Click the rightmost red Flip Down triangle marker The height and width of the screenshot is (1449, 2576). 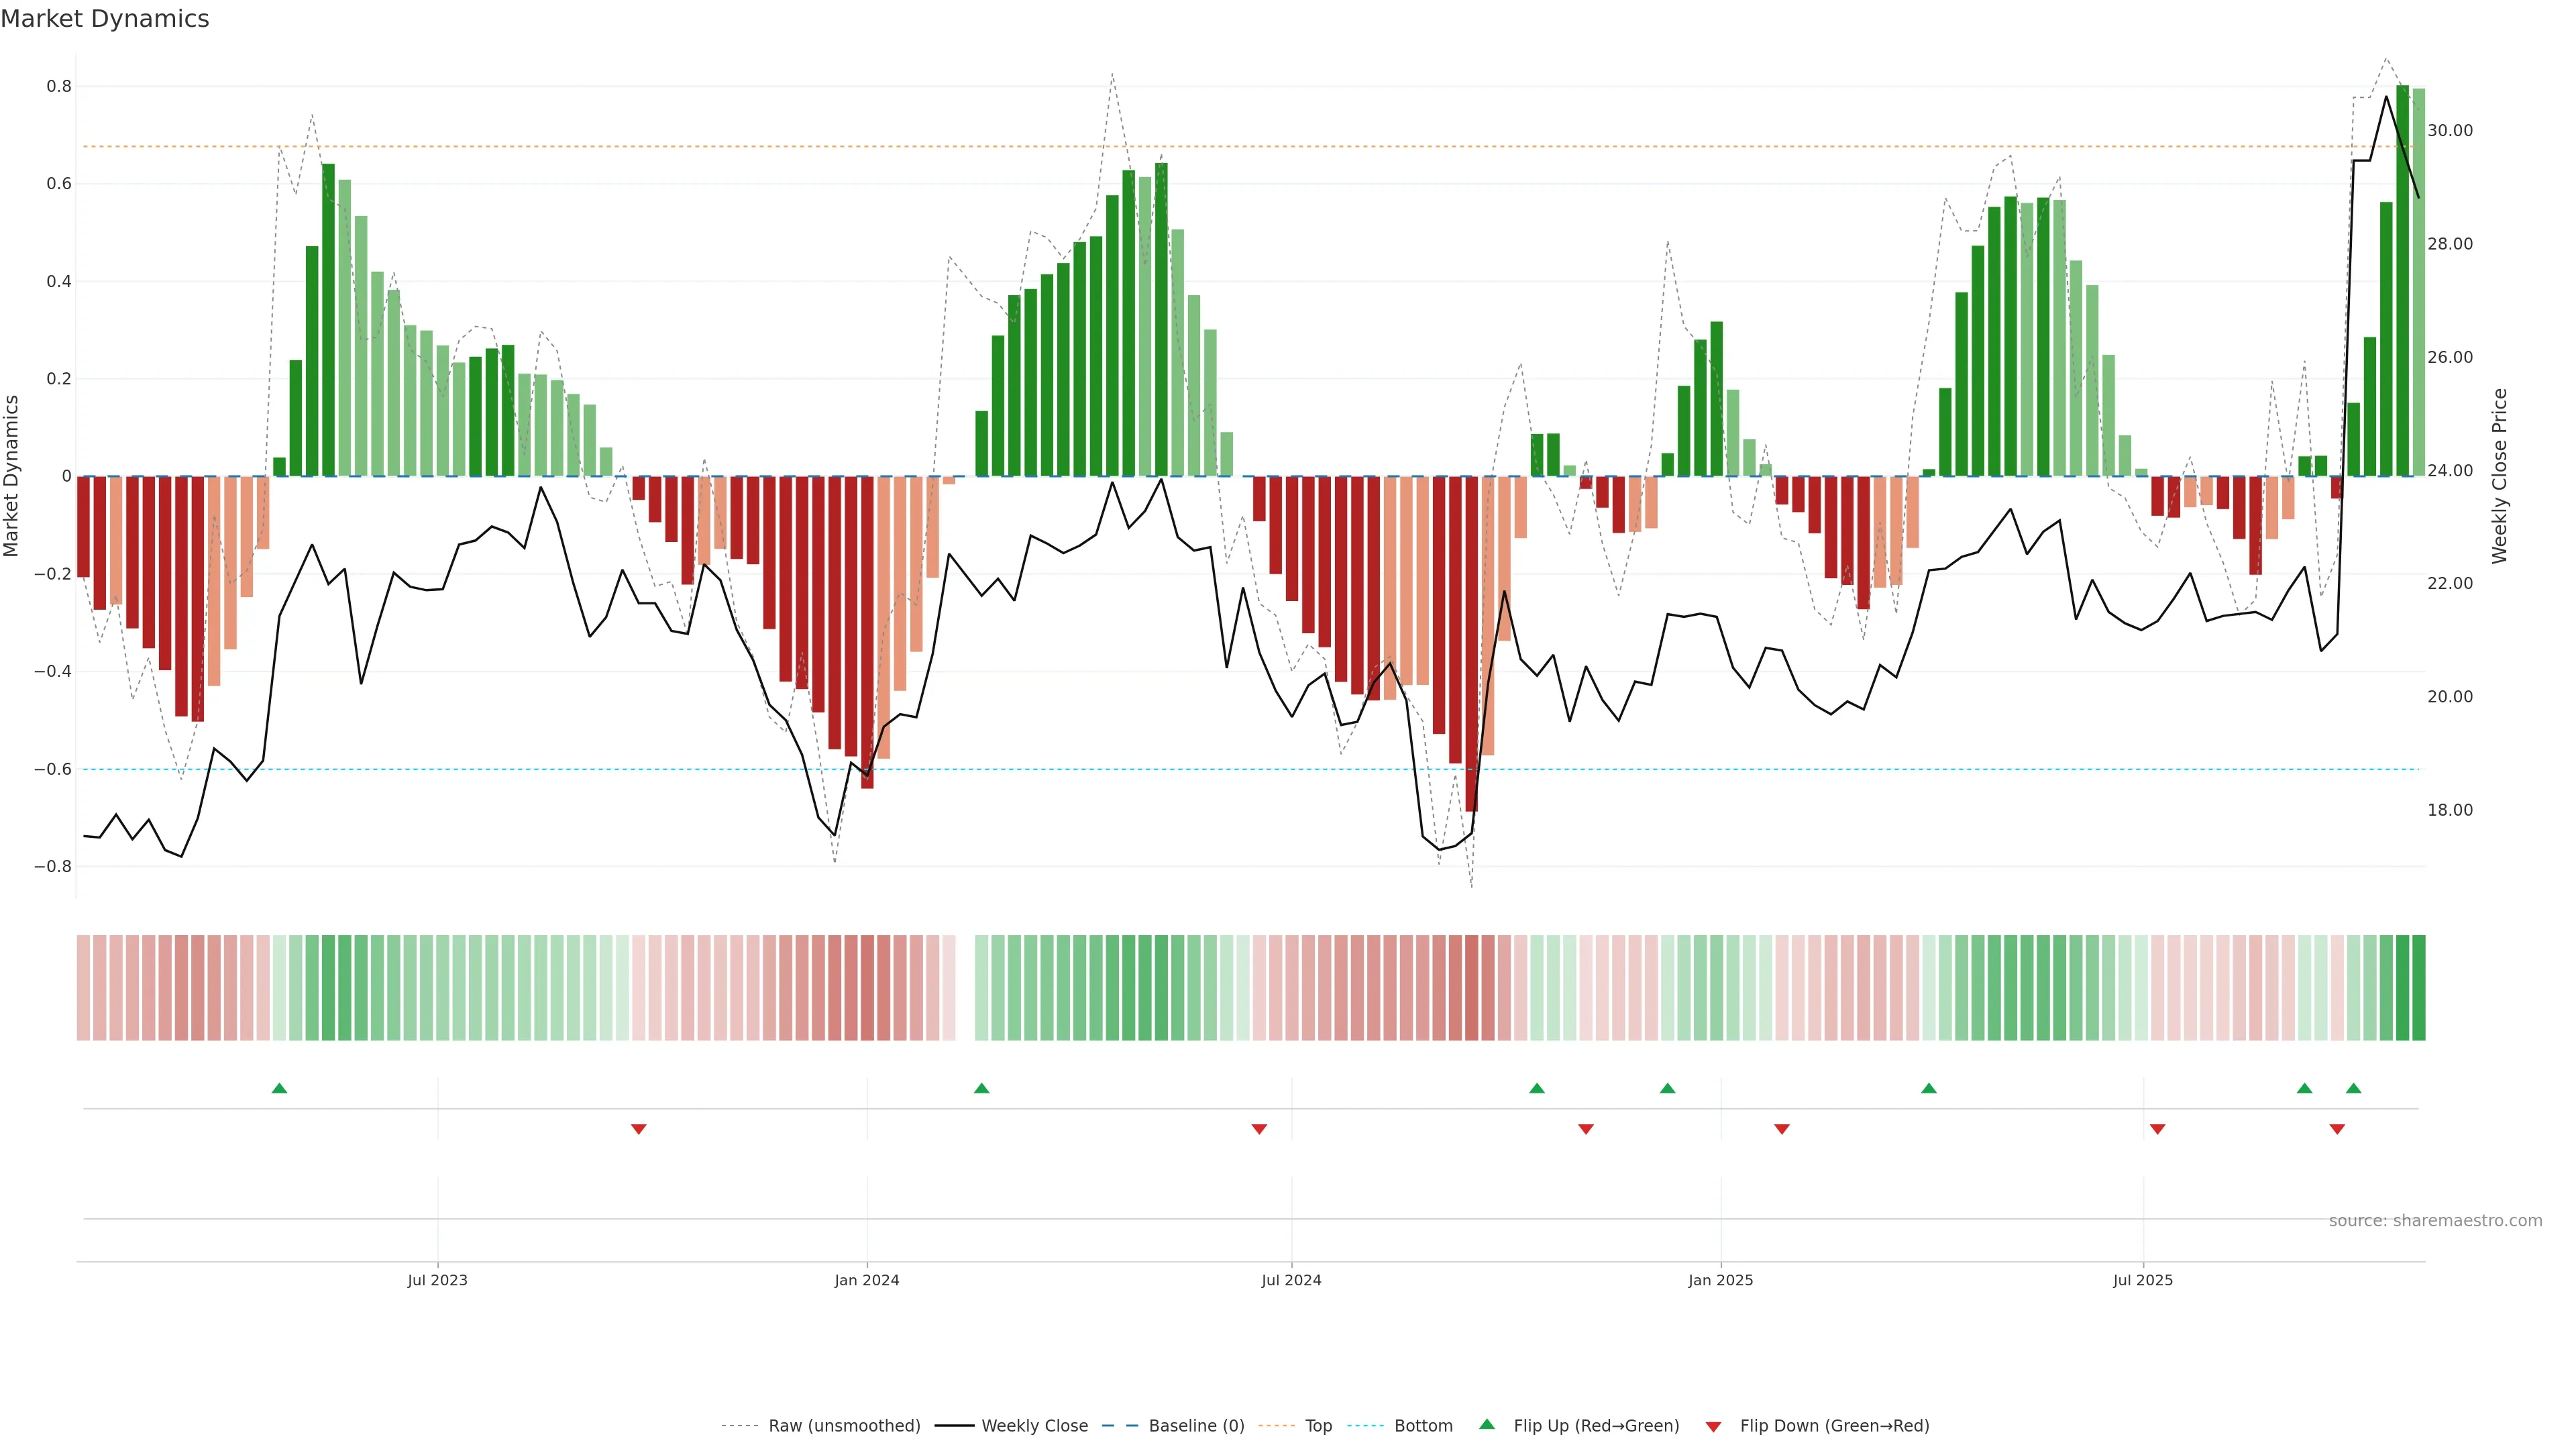click(2337, 1129)
